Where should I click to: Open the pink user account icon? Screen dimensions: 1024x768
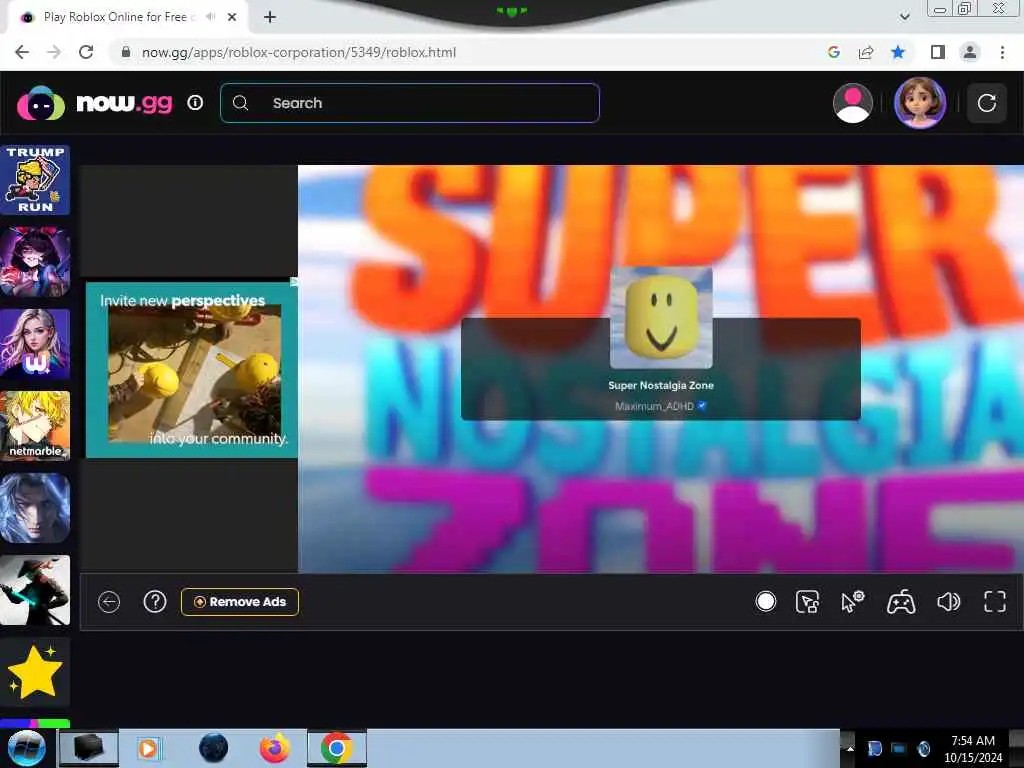[x=853, y=103]
